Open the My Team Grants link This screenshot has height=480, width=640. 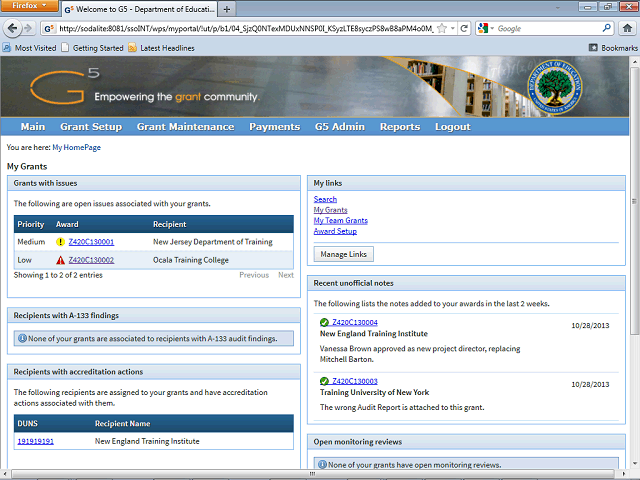[x=340, y=220]
